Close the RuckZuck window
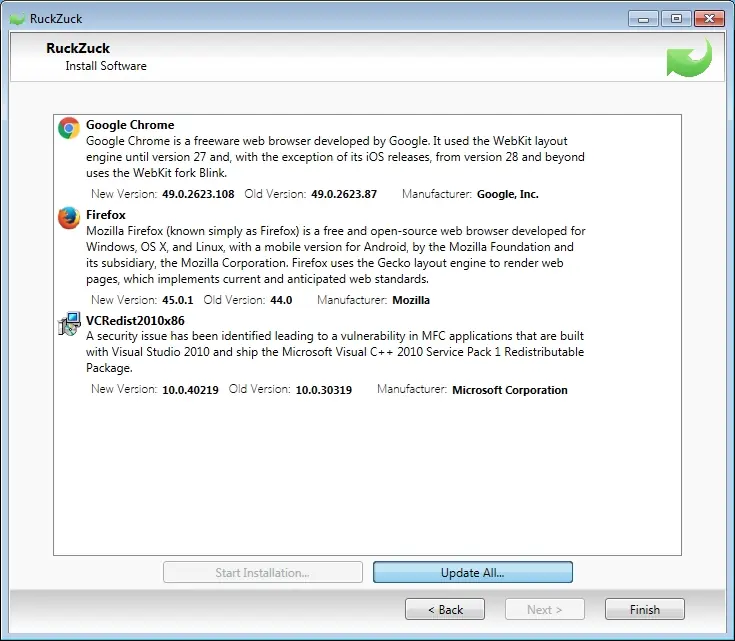 tap(709, 19)
